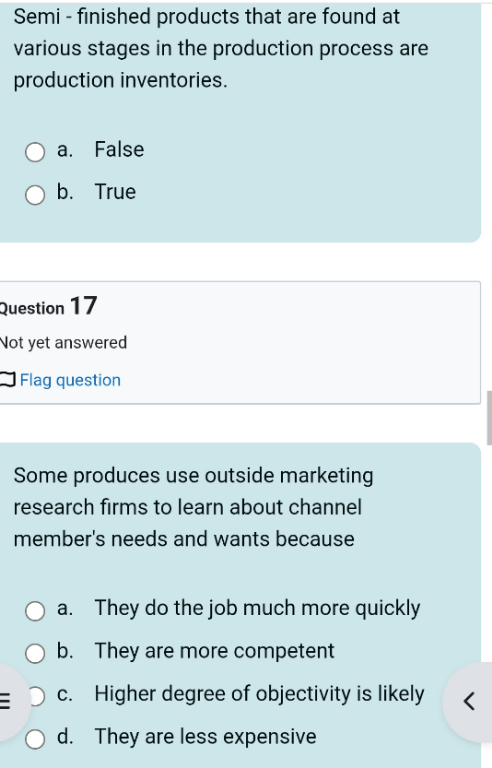Image resolution: width=492 pixels, height=768 pixels.
Task: Click the page scrollbar thumb
Action: [x=489, y=418]
